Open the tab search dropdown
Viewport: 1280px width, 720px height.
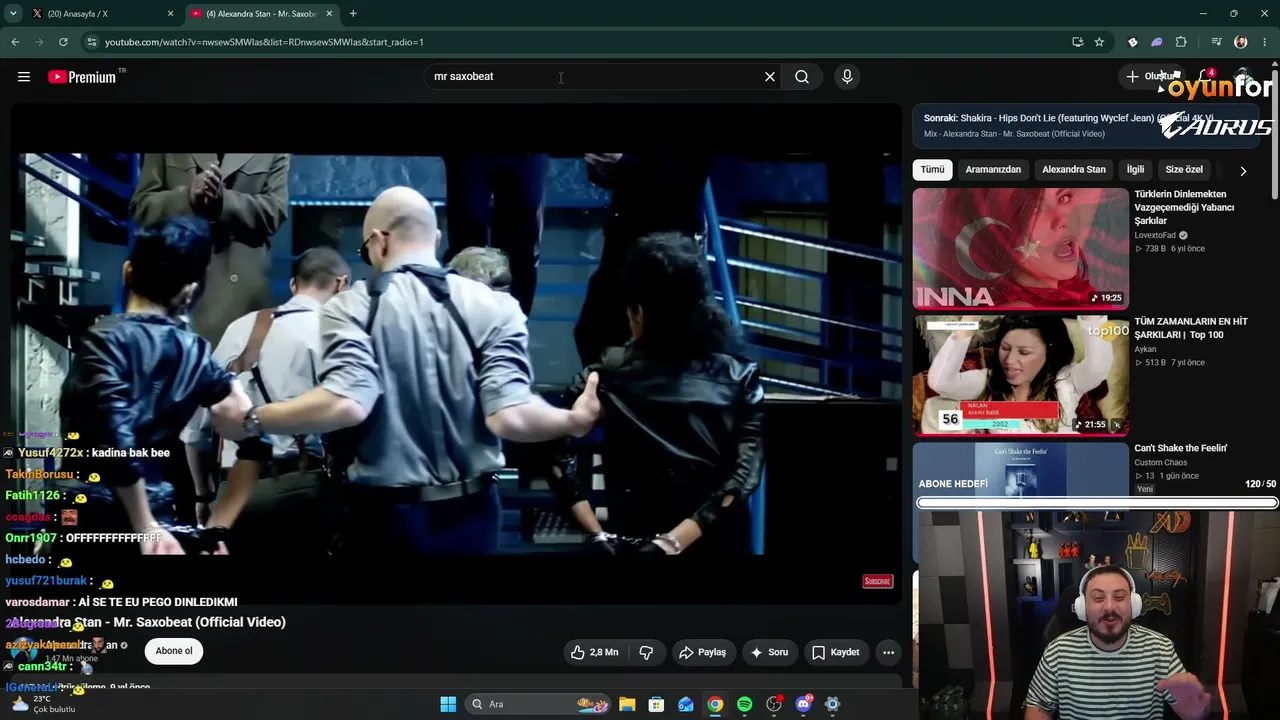(13, 14)
